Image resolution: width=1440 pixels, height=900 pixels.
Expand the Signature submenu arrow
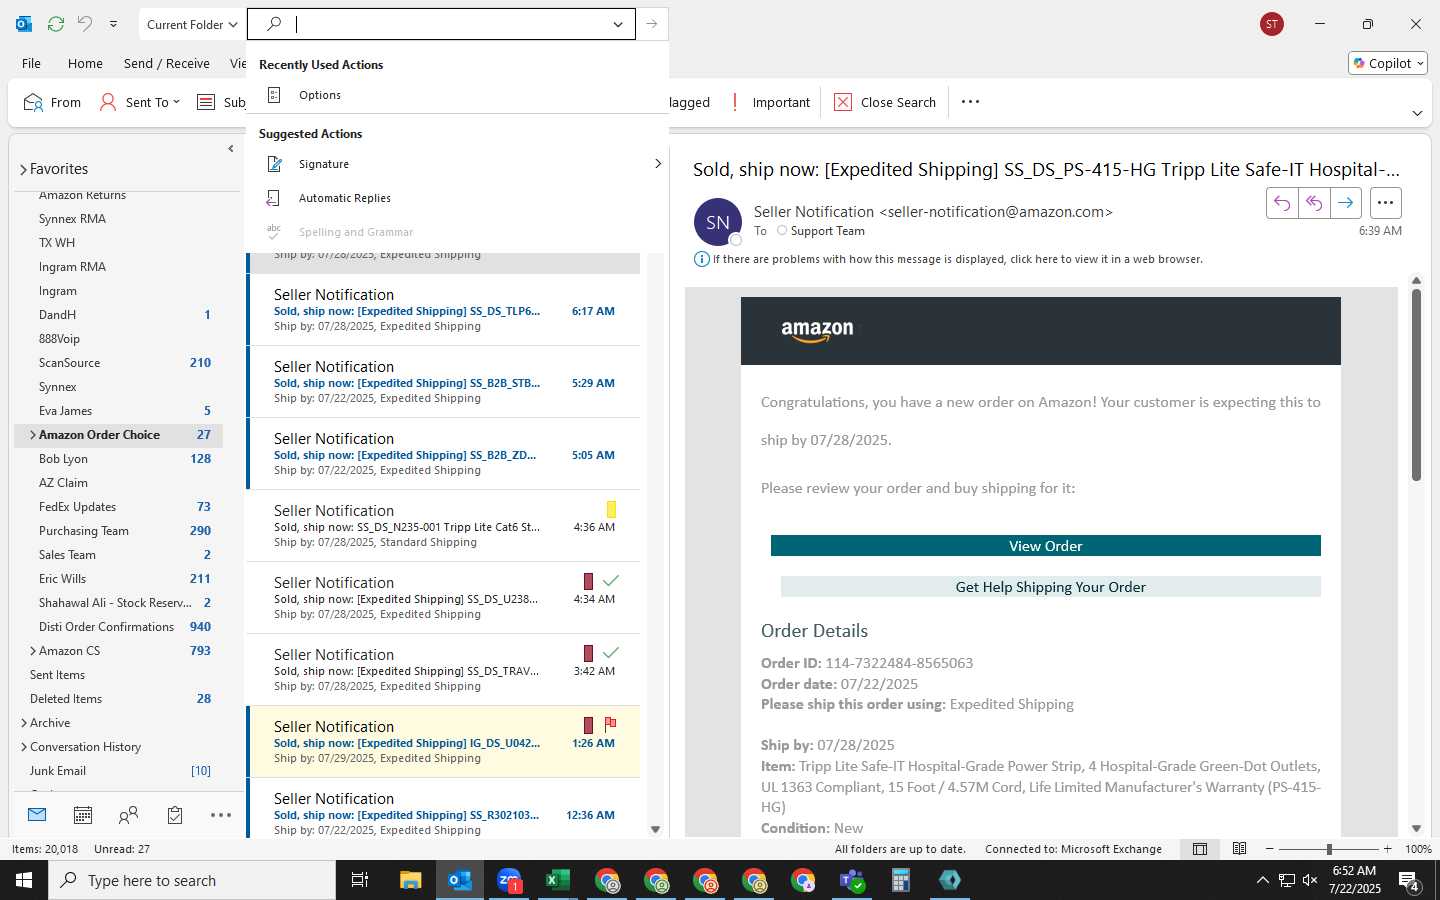[x=657, y=164]
